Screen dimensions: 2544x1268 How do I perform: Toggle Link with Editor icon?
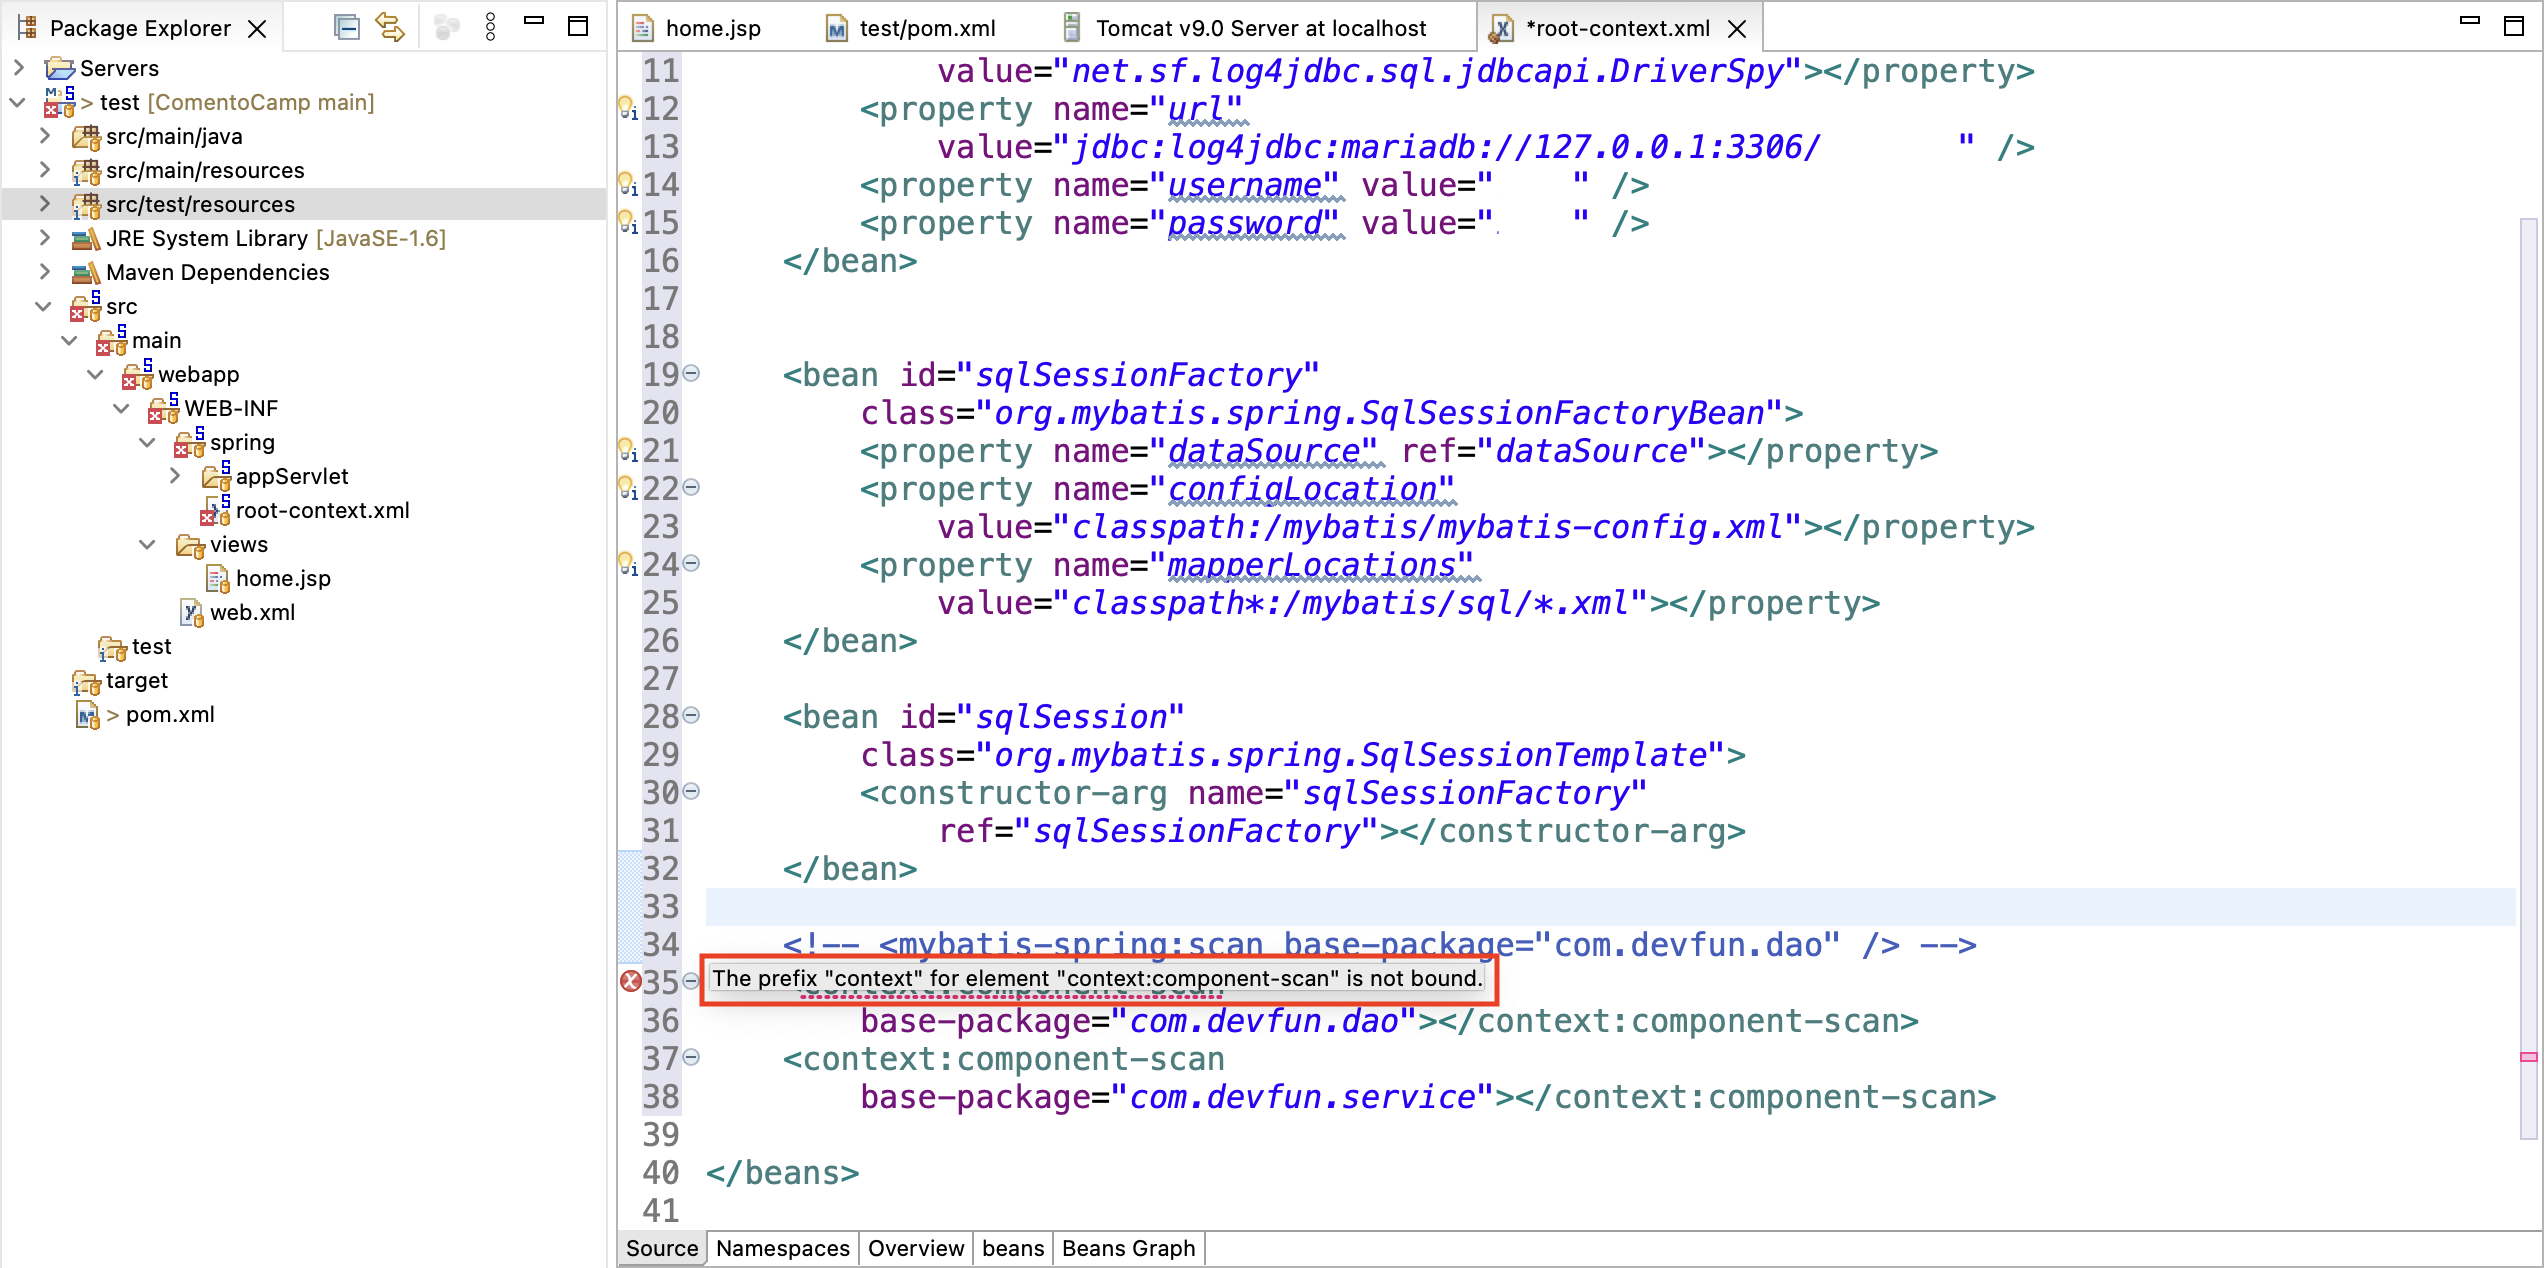tap(390, 27)
